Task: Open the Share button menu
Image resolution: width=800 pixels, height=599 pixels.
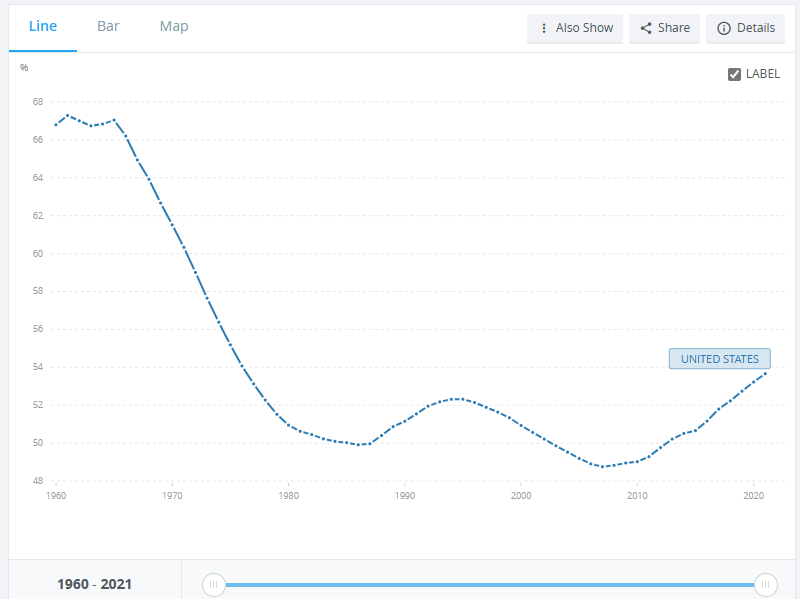Action: [664, 29]
